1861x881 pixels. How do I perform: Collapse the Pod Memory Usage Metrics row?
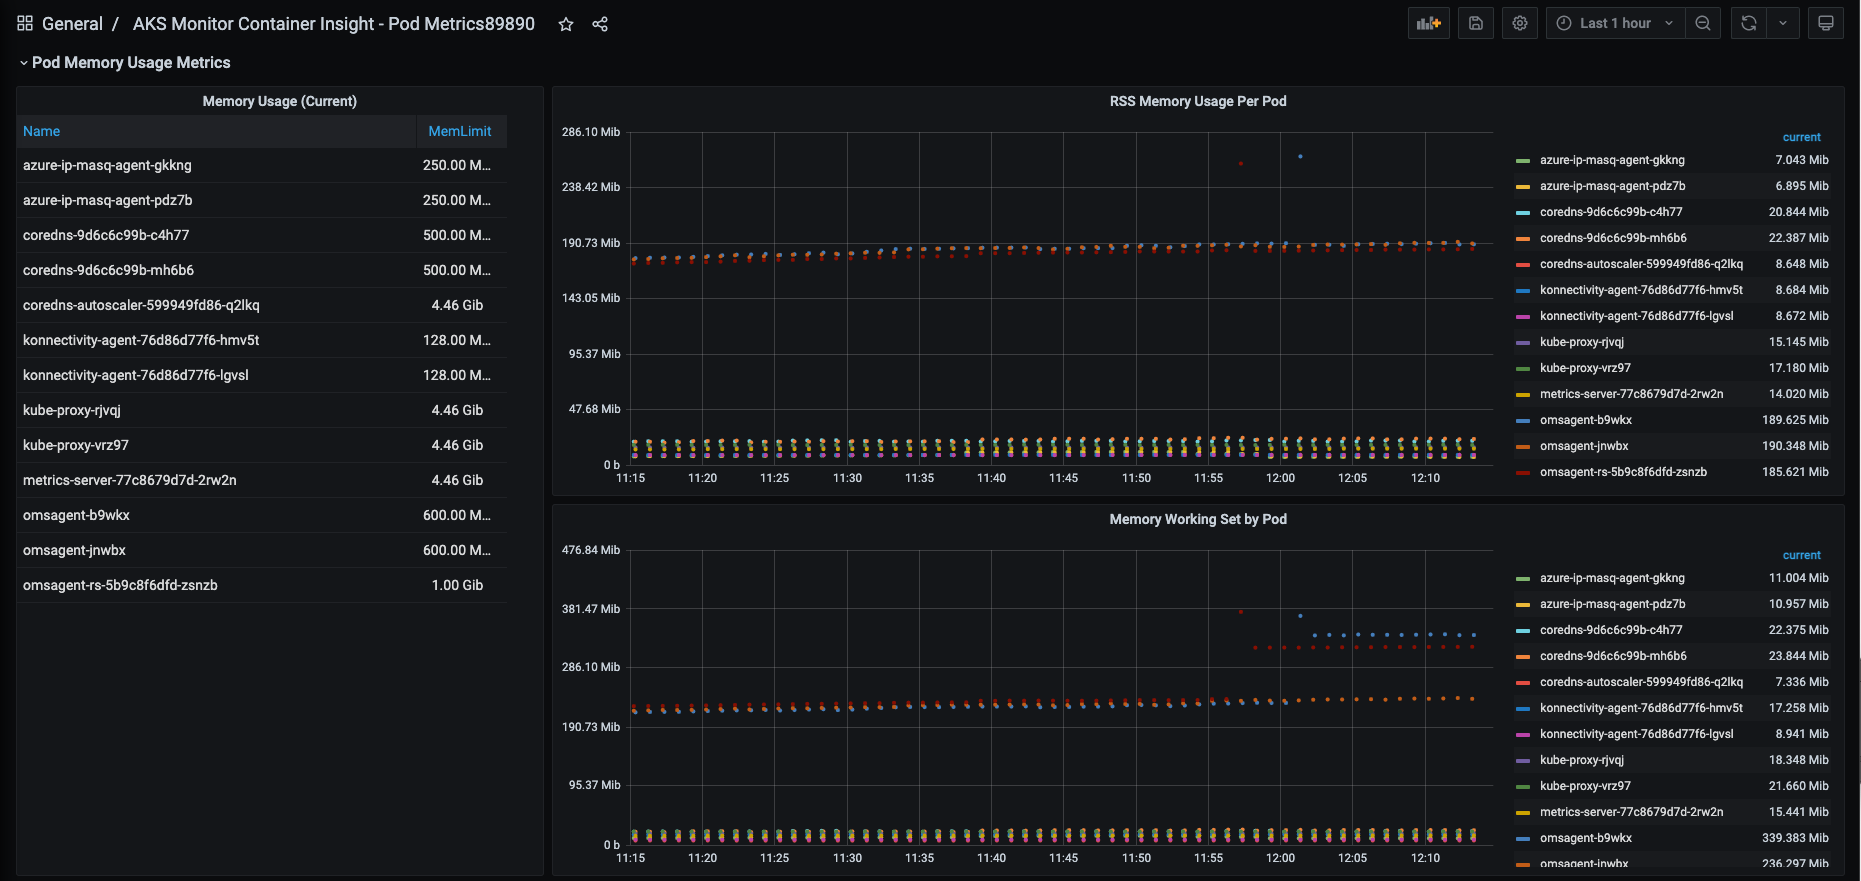click(x=130, y=63)
